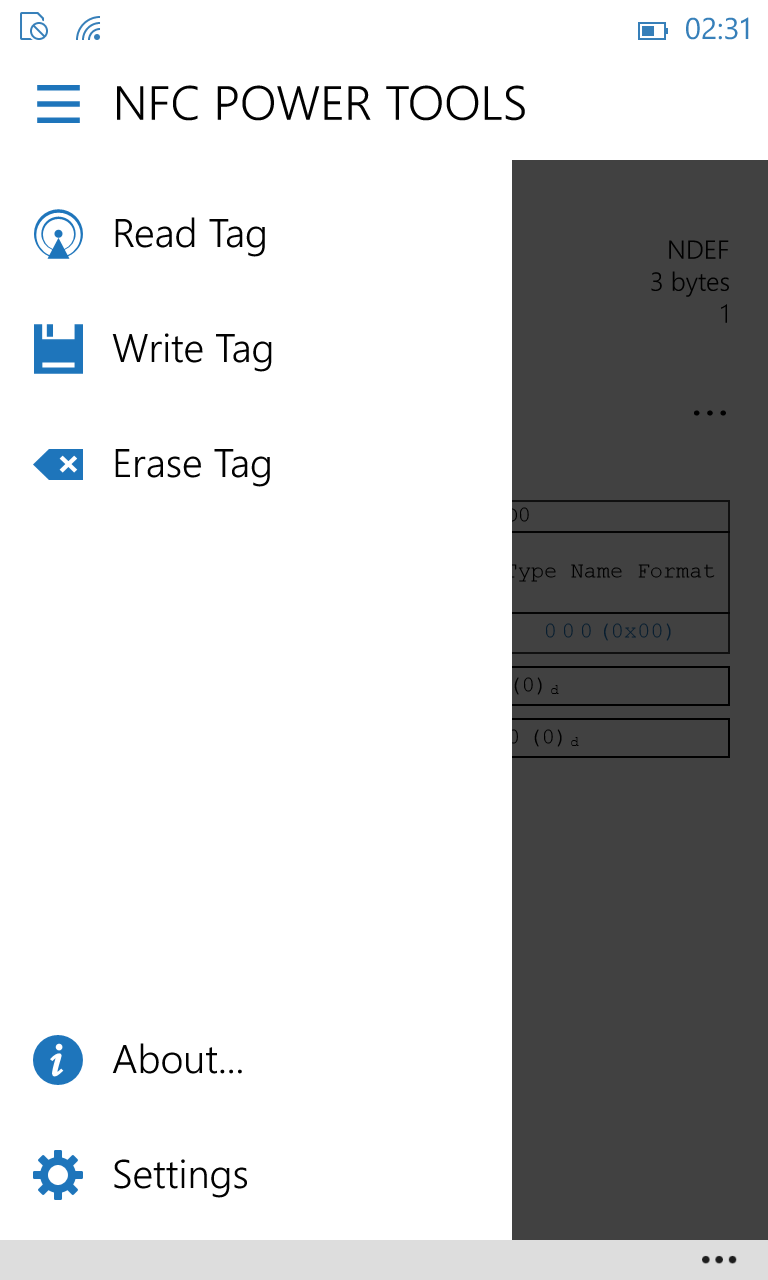Open the 0x00 value dropdown field
This screenshot has height=1280, width=768.
620,633
